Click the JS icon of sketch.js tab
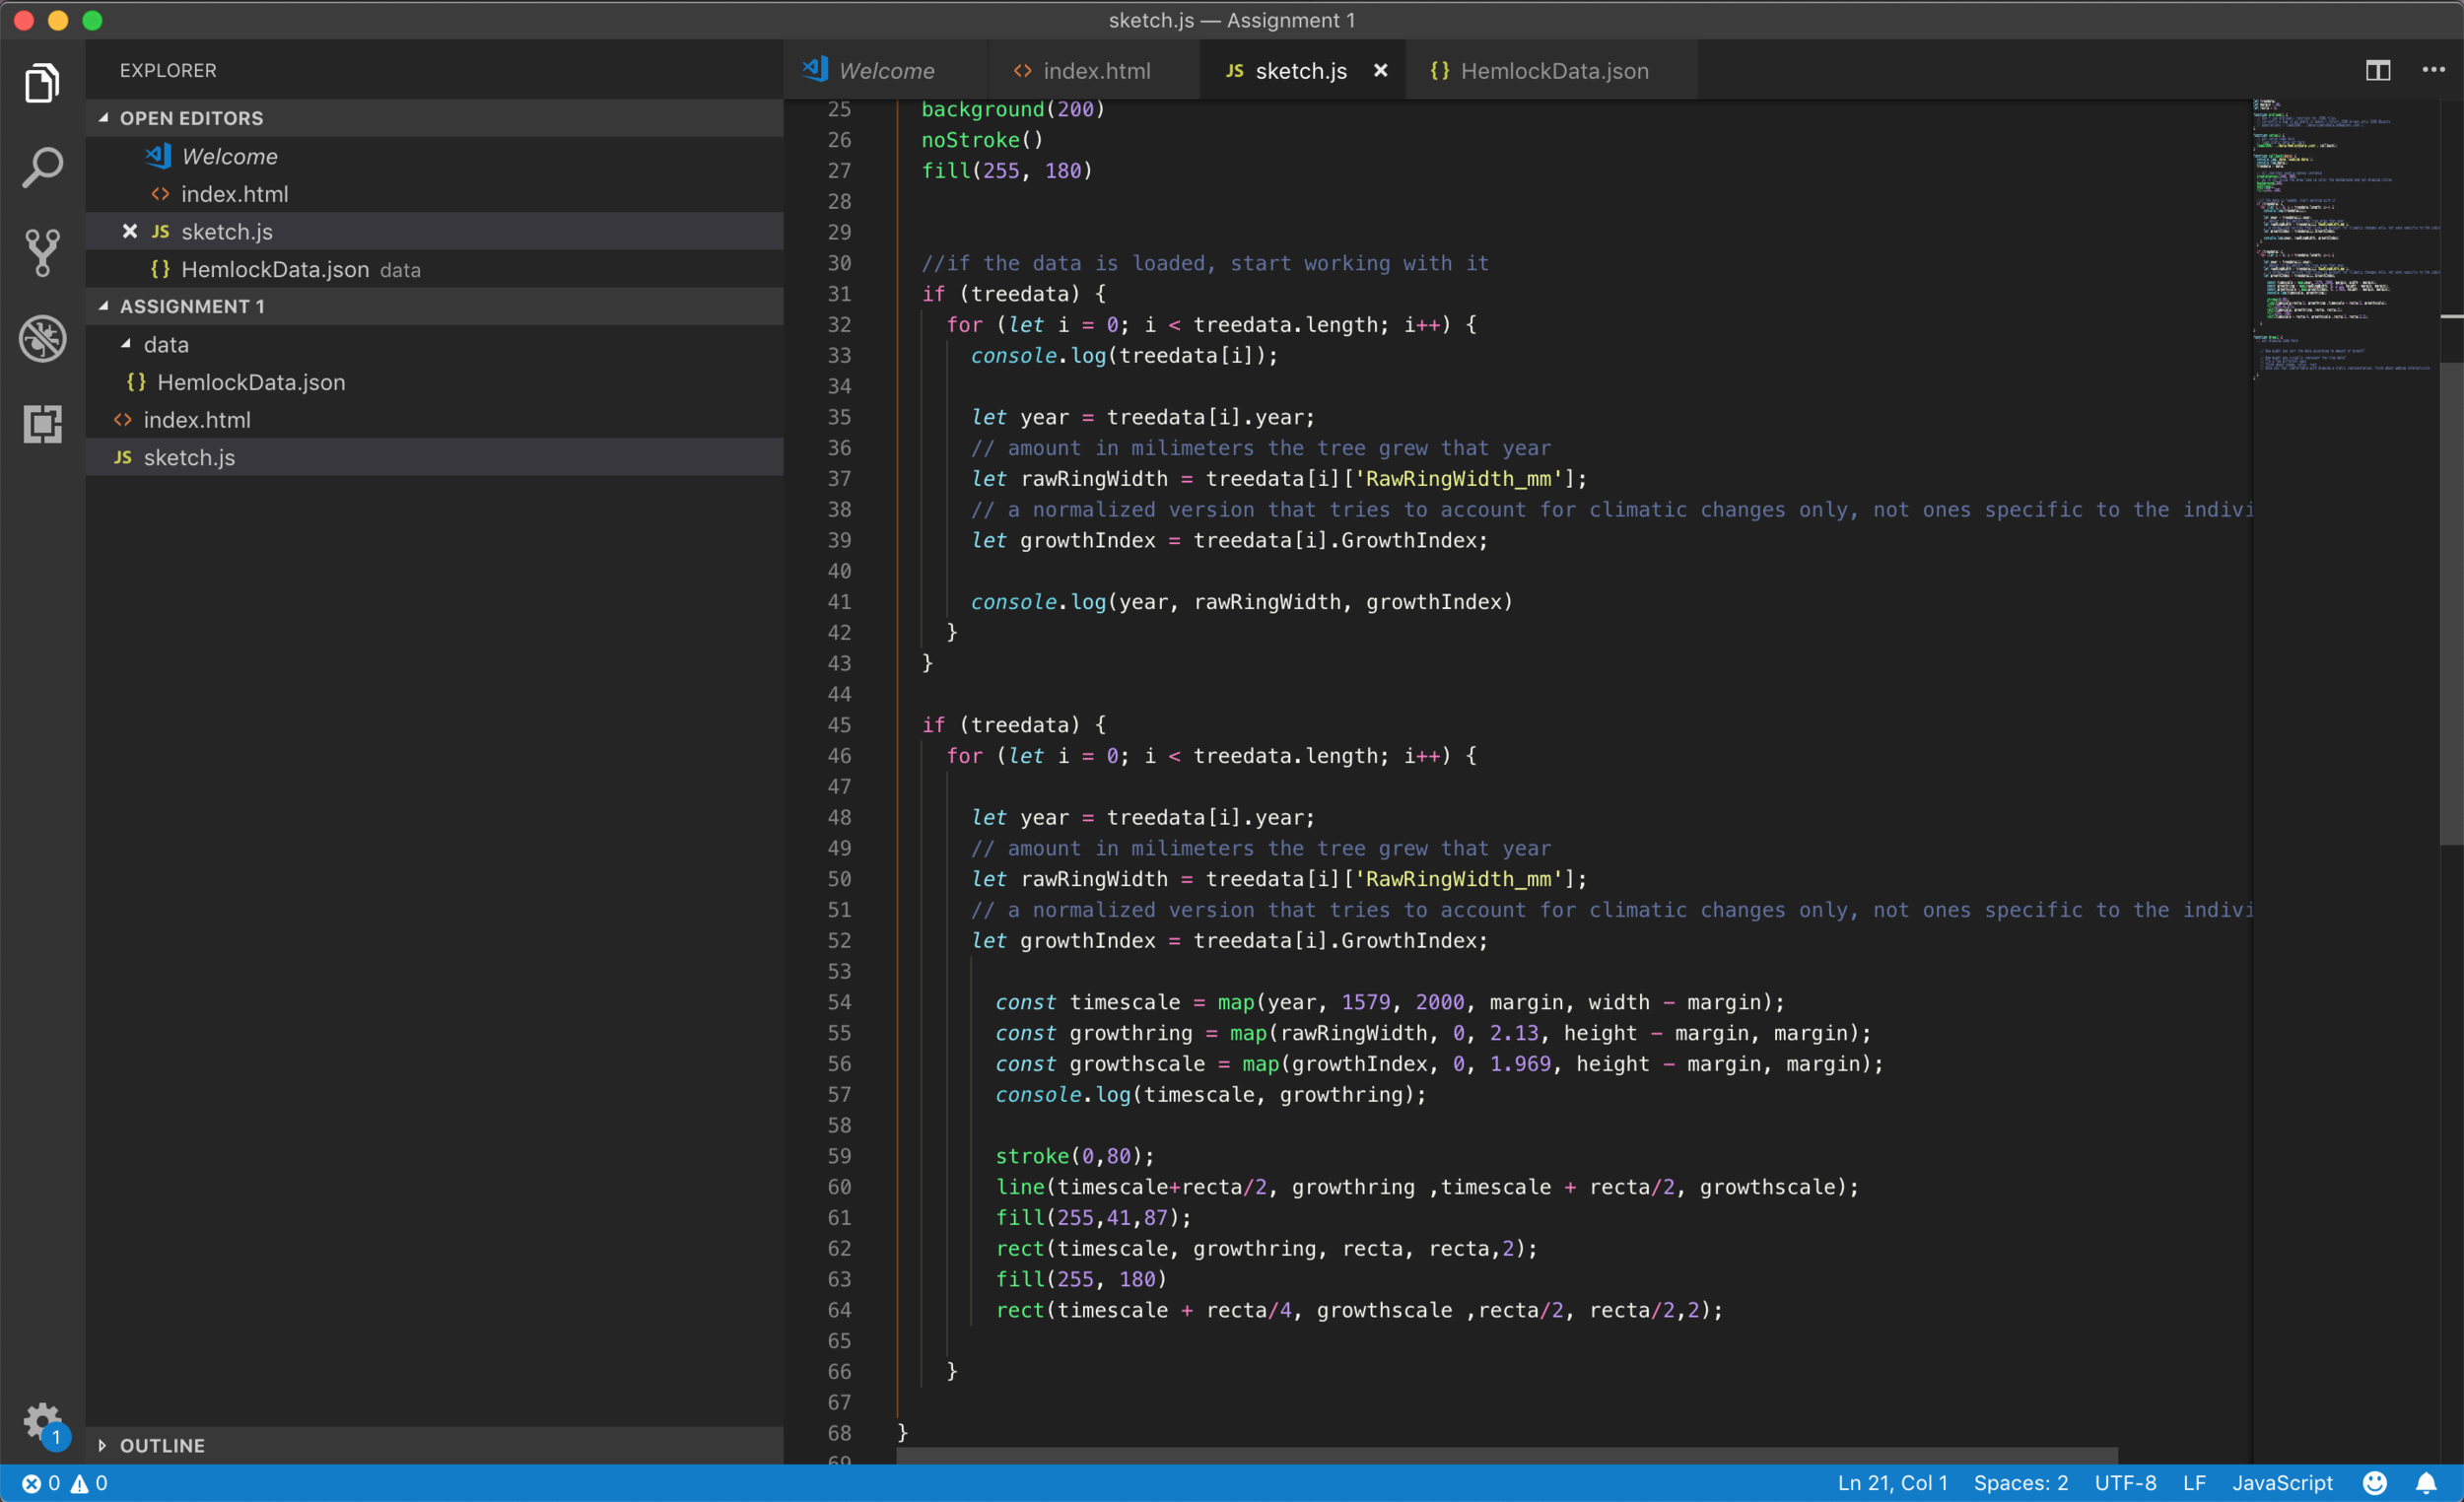The height and width of the screenshot is (1502, 2464). point(1235,71)
